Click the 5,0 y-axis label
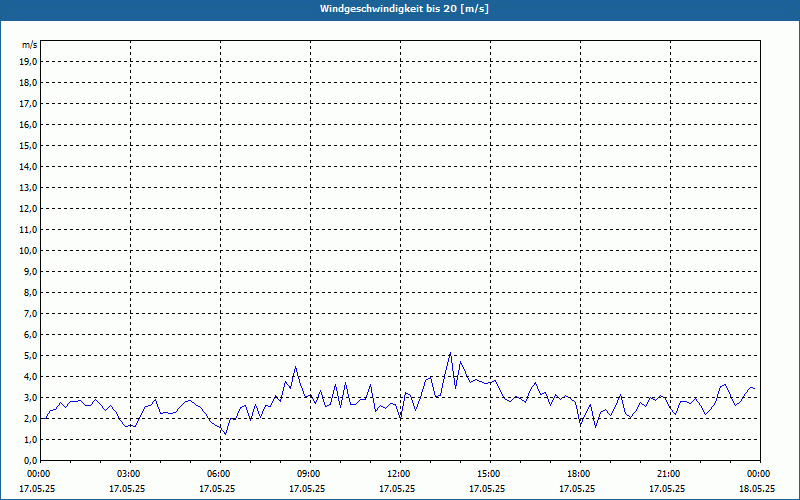The height and width of the screenshot is (500, 800). pyautogui.click(x=30, y=355)
